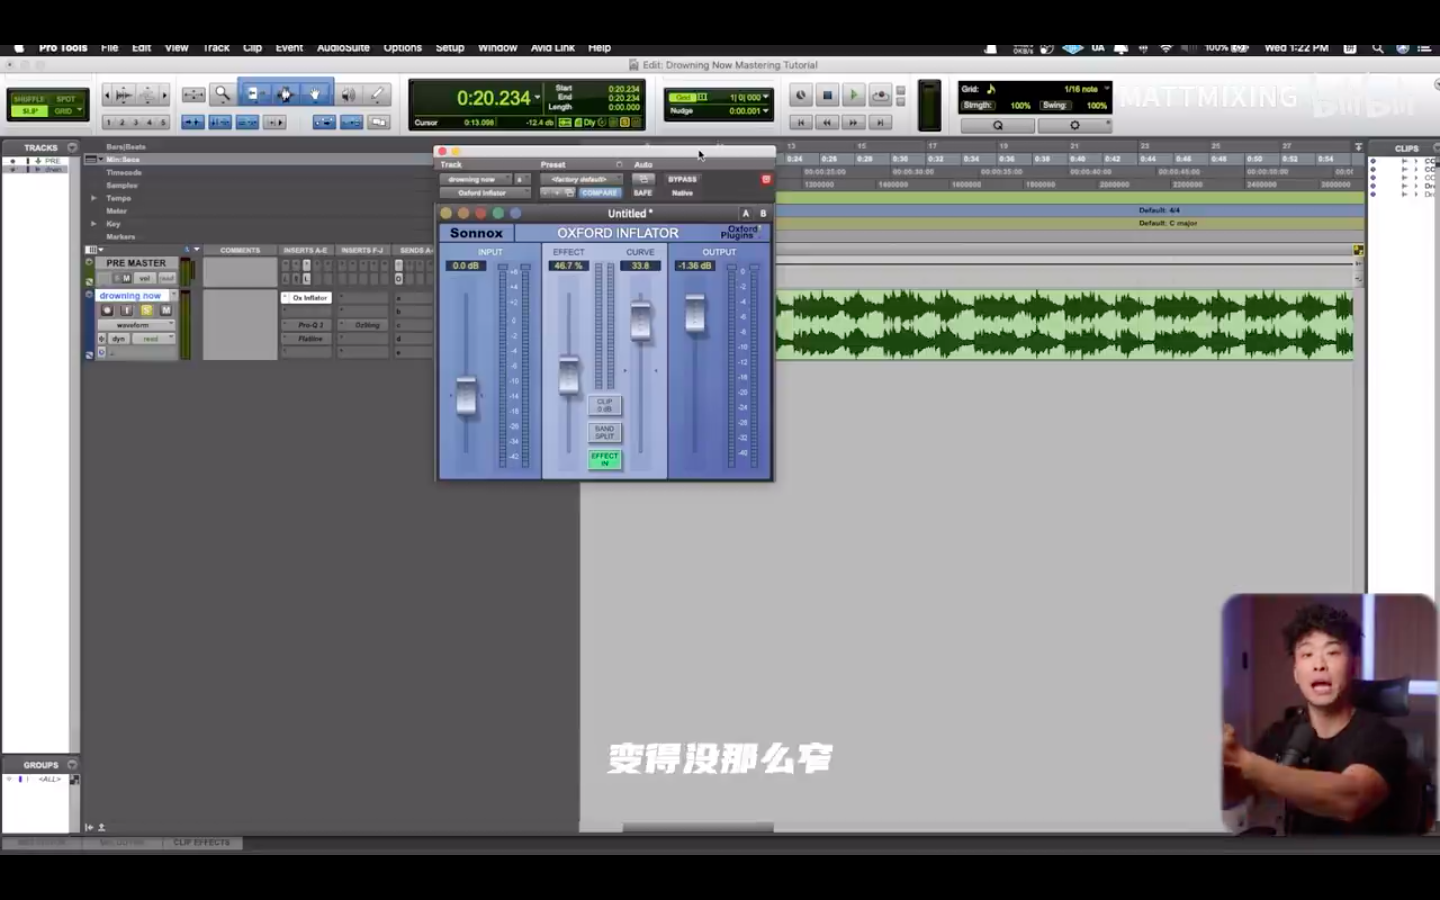Select the Selector tool

pos(285,94)
